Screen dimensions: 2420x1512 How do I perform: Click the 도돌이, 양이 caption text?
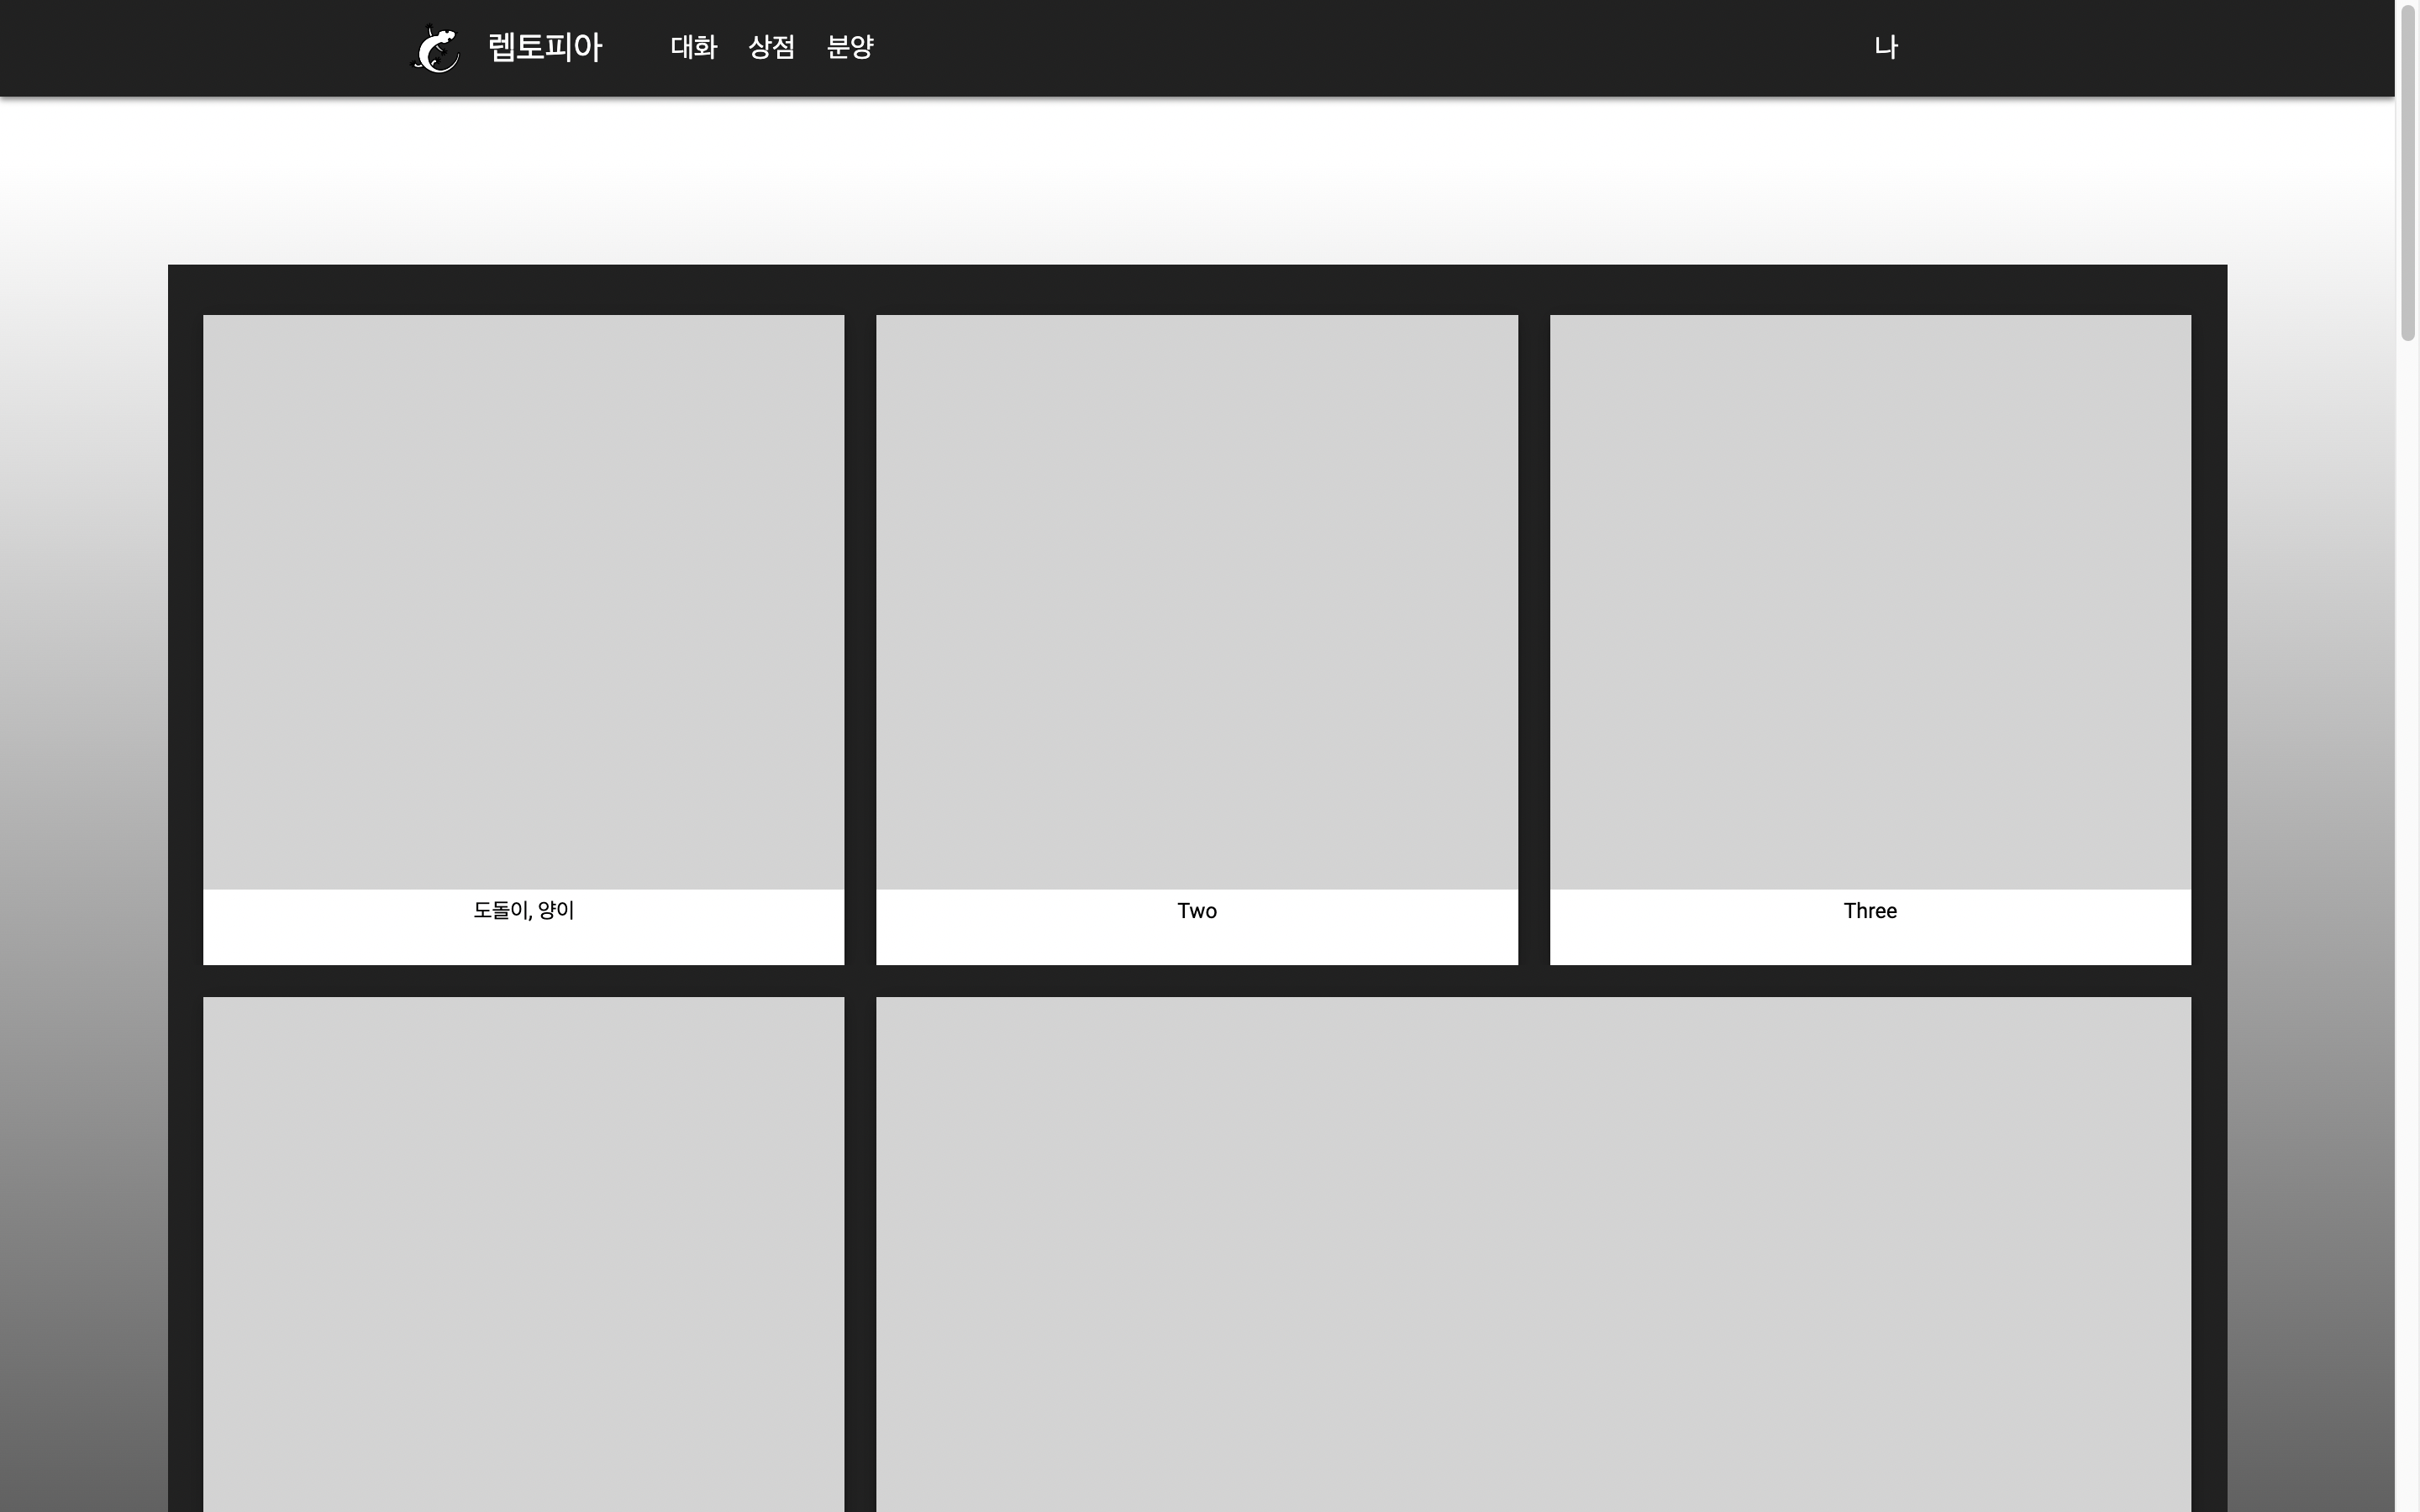point(523,910)
